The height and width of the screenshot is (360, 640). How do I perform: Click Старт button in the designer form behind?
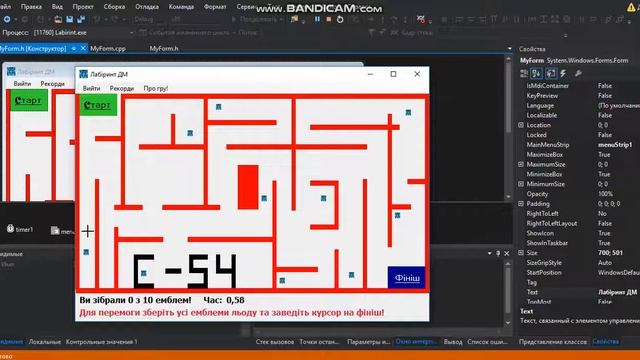click(29, 100)
